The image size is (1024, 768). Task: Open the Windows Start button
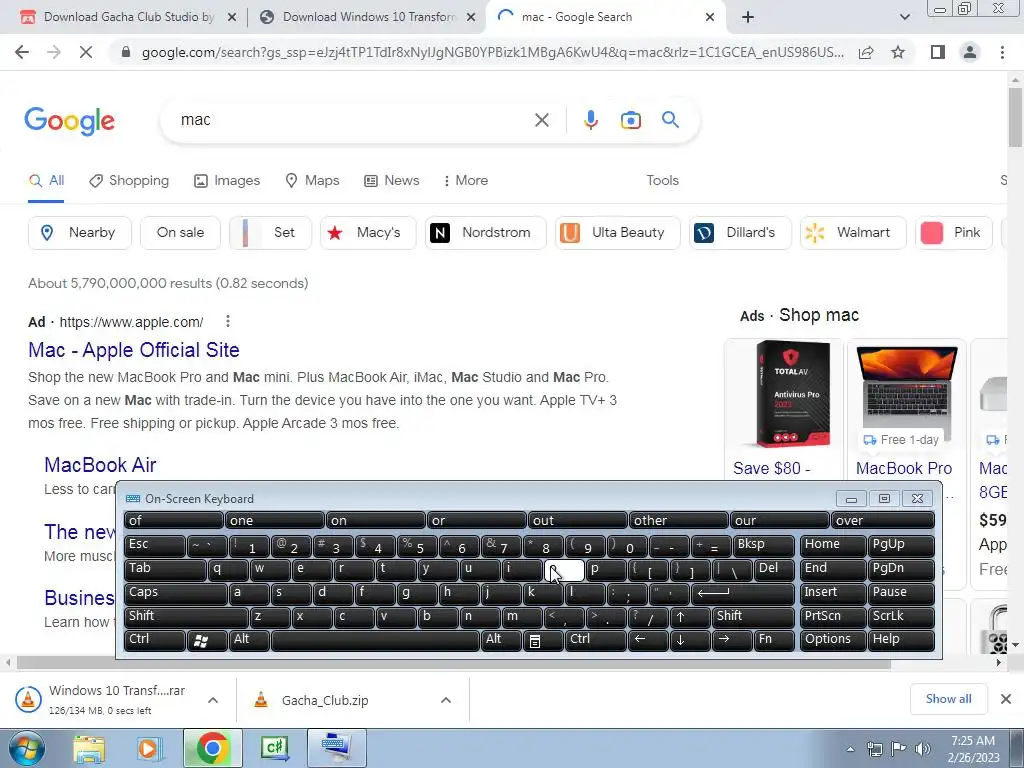point(27,748)
